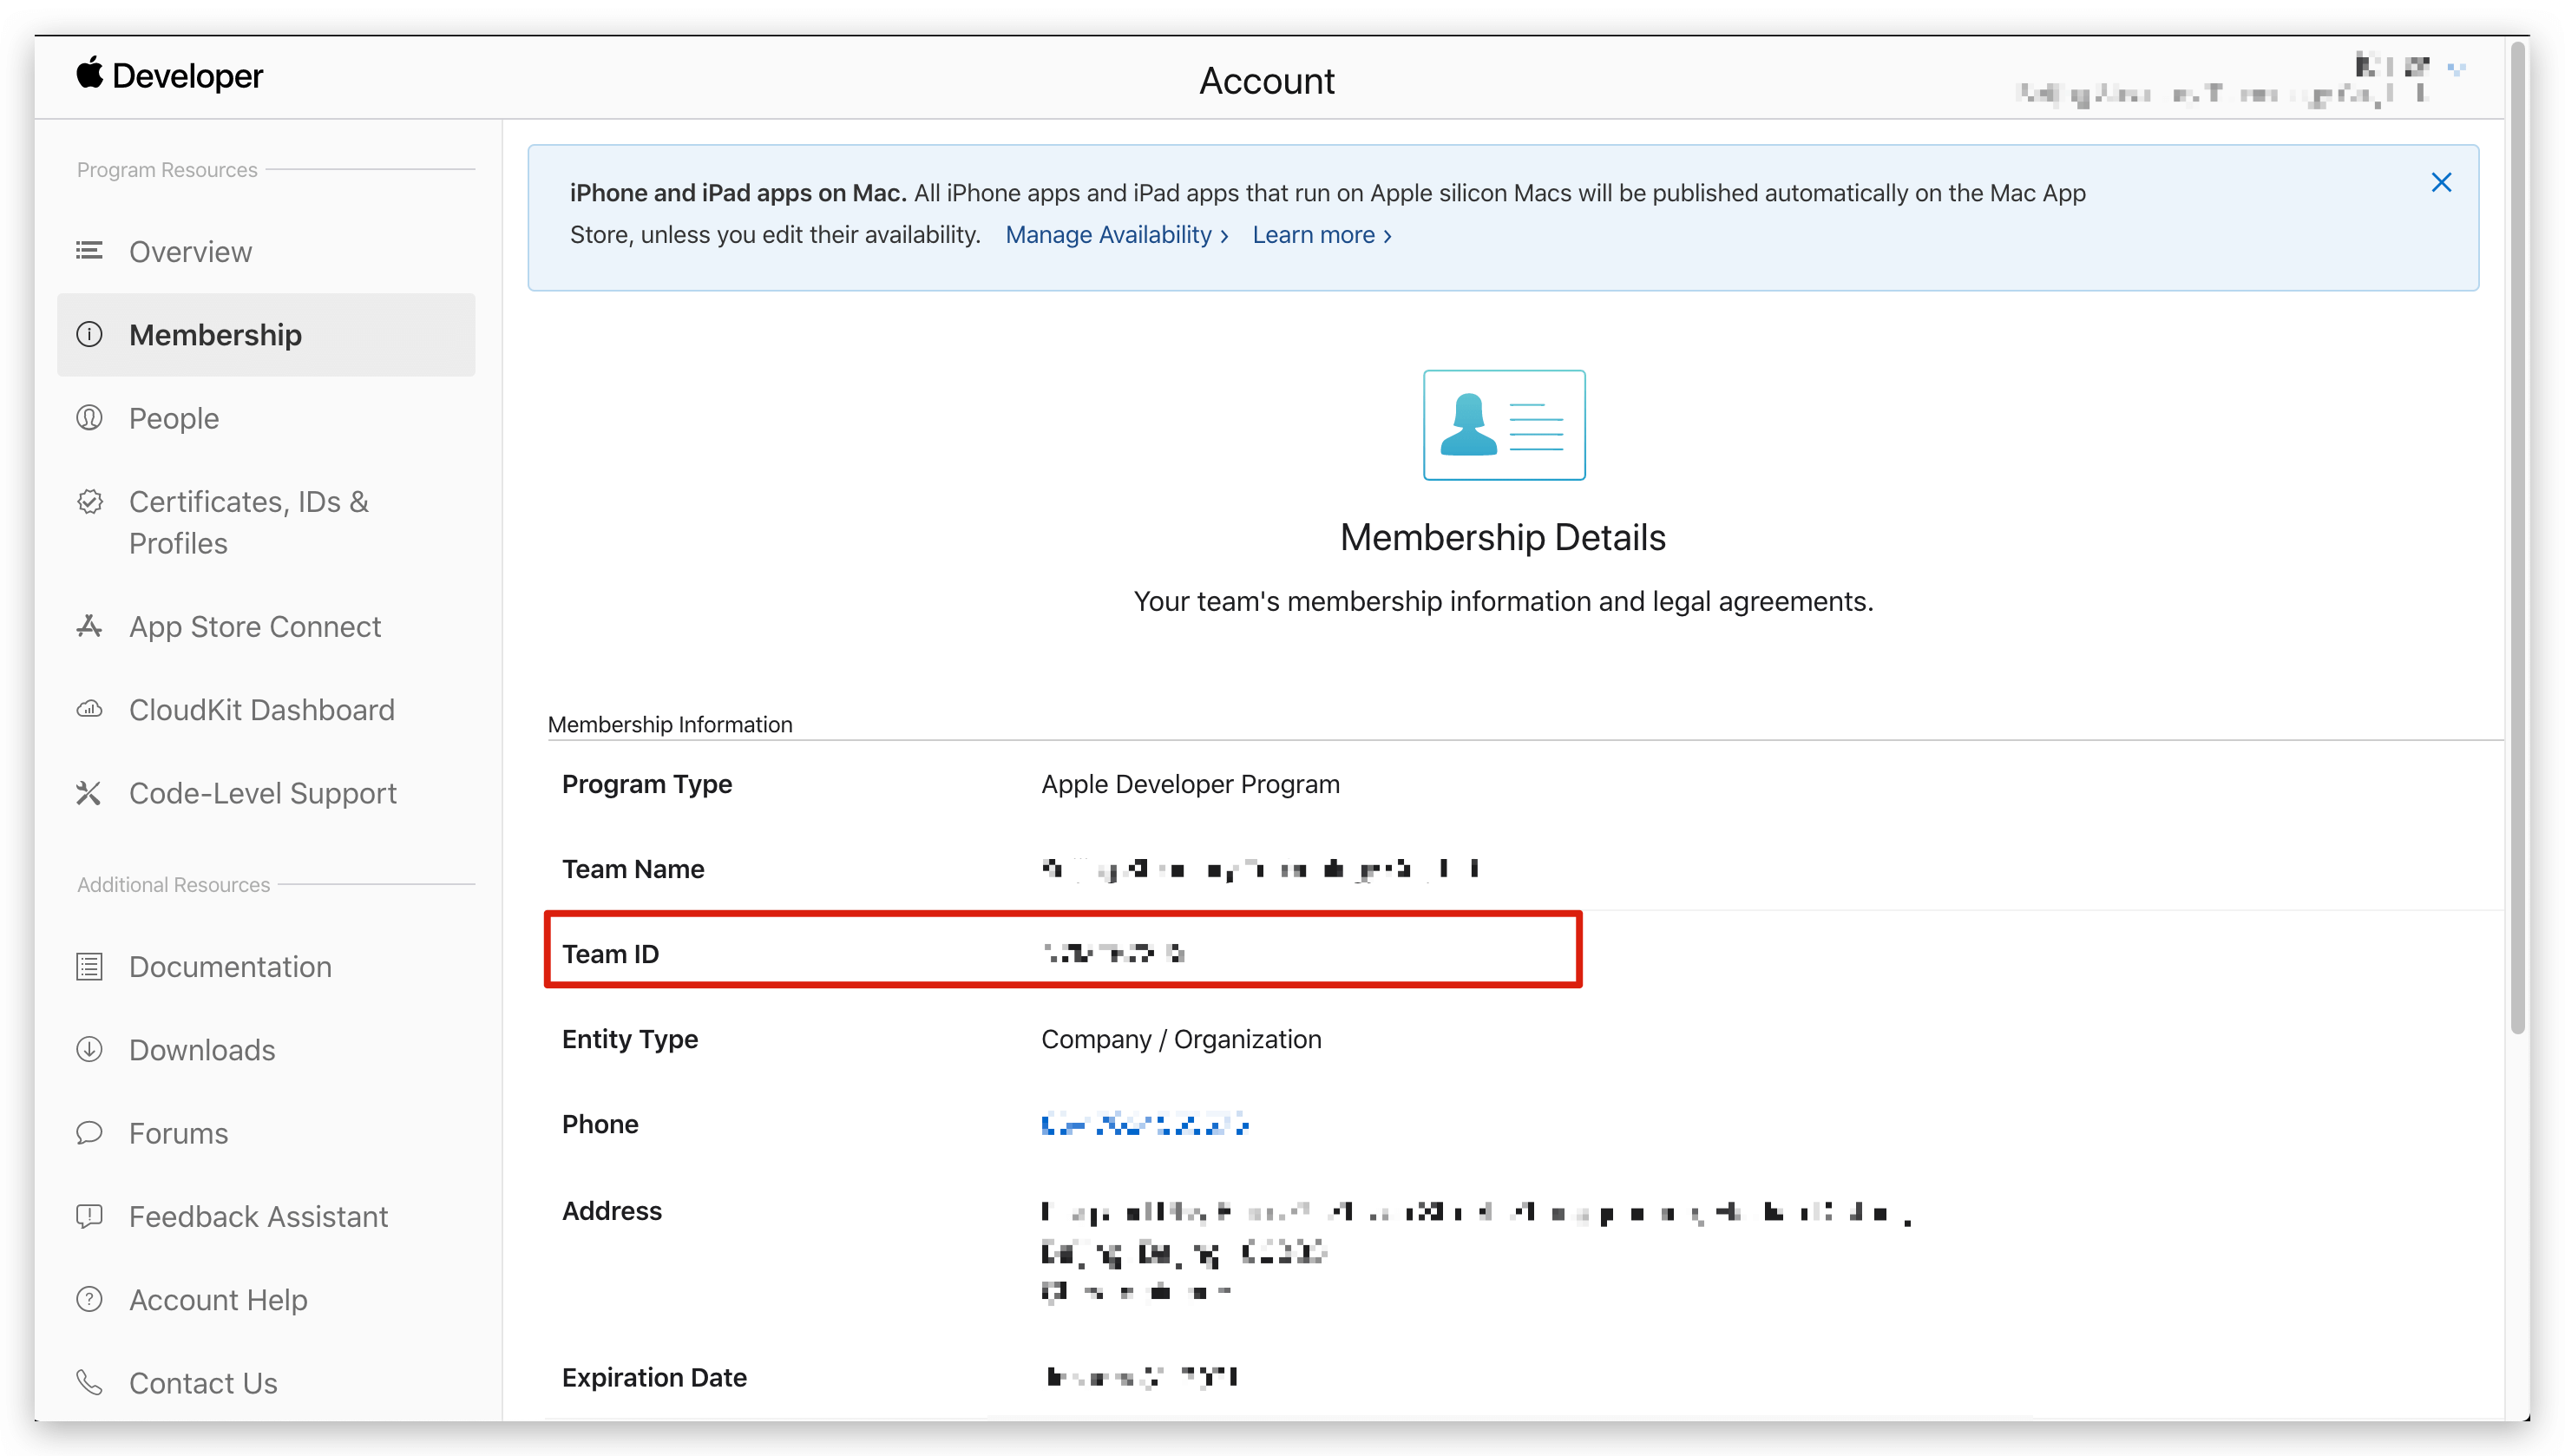
Task: Follow the Learn more link
Action: click(1321, 235)
